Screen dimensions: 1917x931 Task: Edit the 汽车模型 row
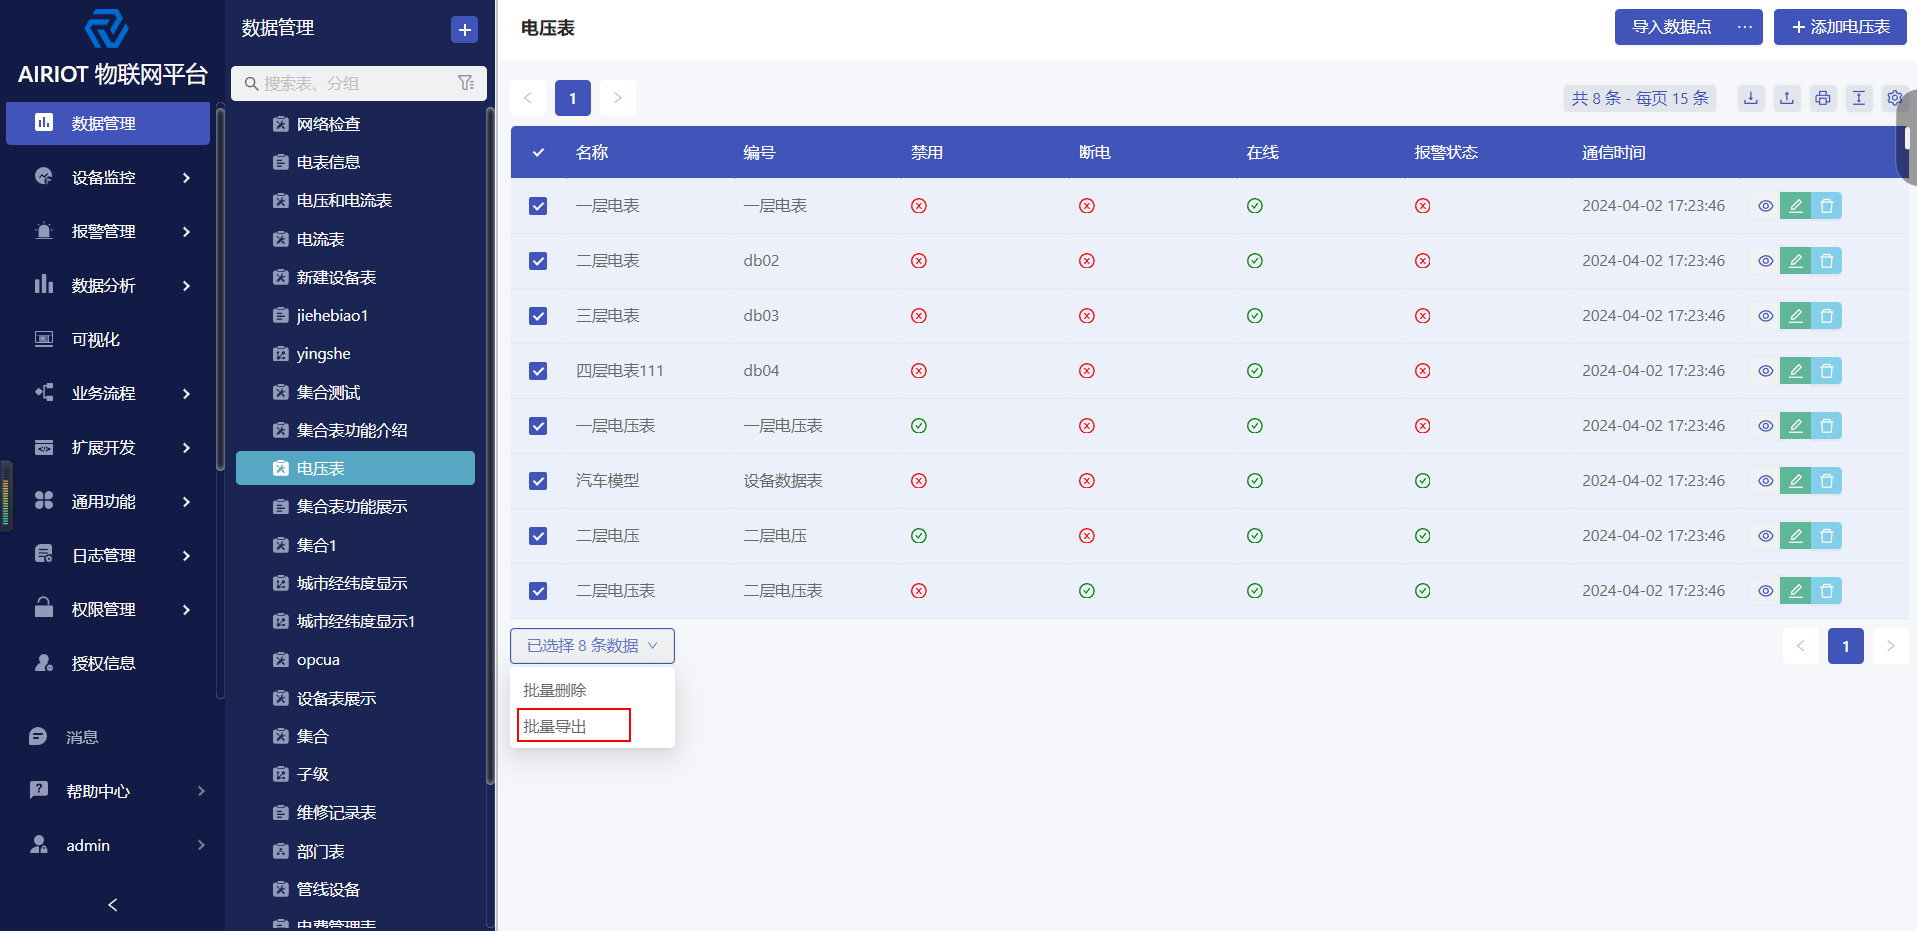click(x=1795, y=481)
